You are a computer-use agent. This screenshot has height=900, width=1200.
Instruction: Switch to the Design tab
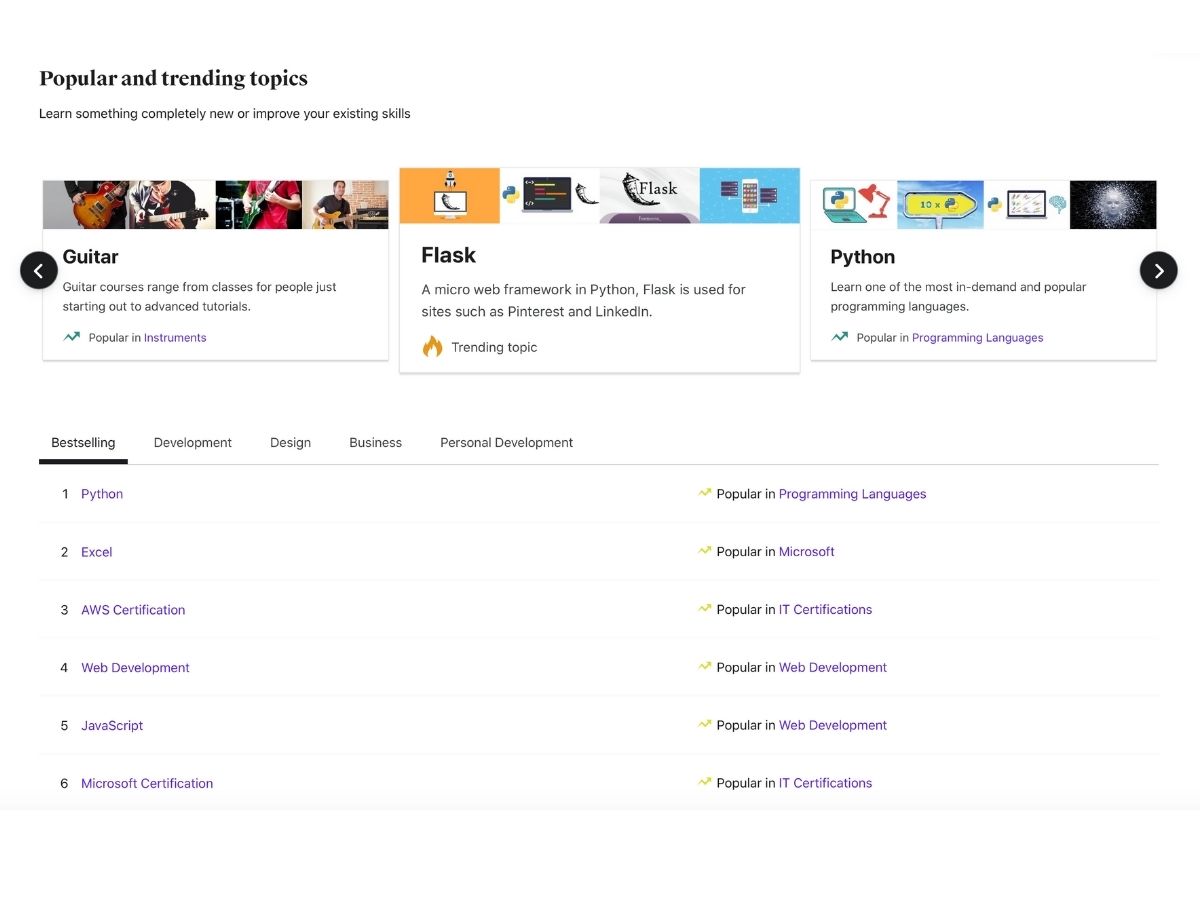tap(290, 443)
